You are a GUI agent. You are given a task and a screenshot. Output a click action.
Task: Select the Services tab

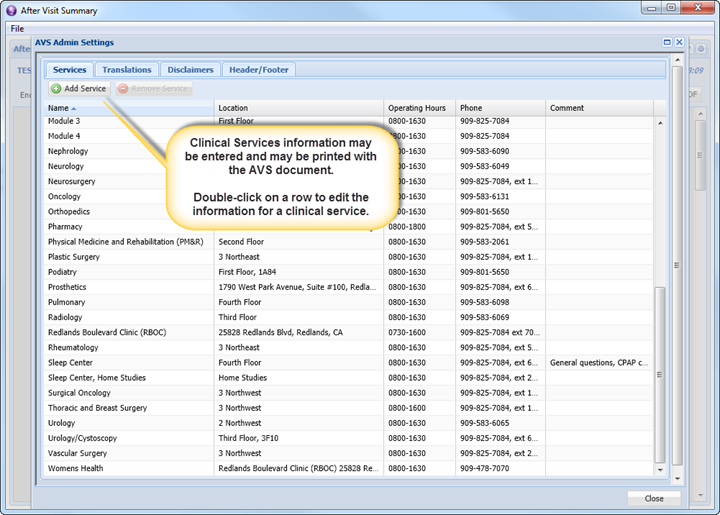click(x=69, y=70)
